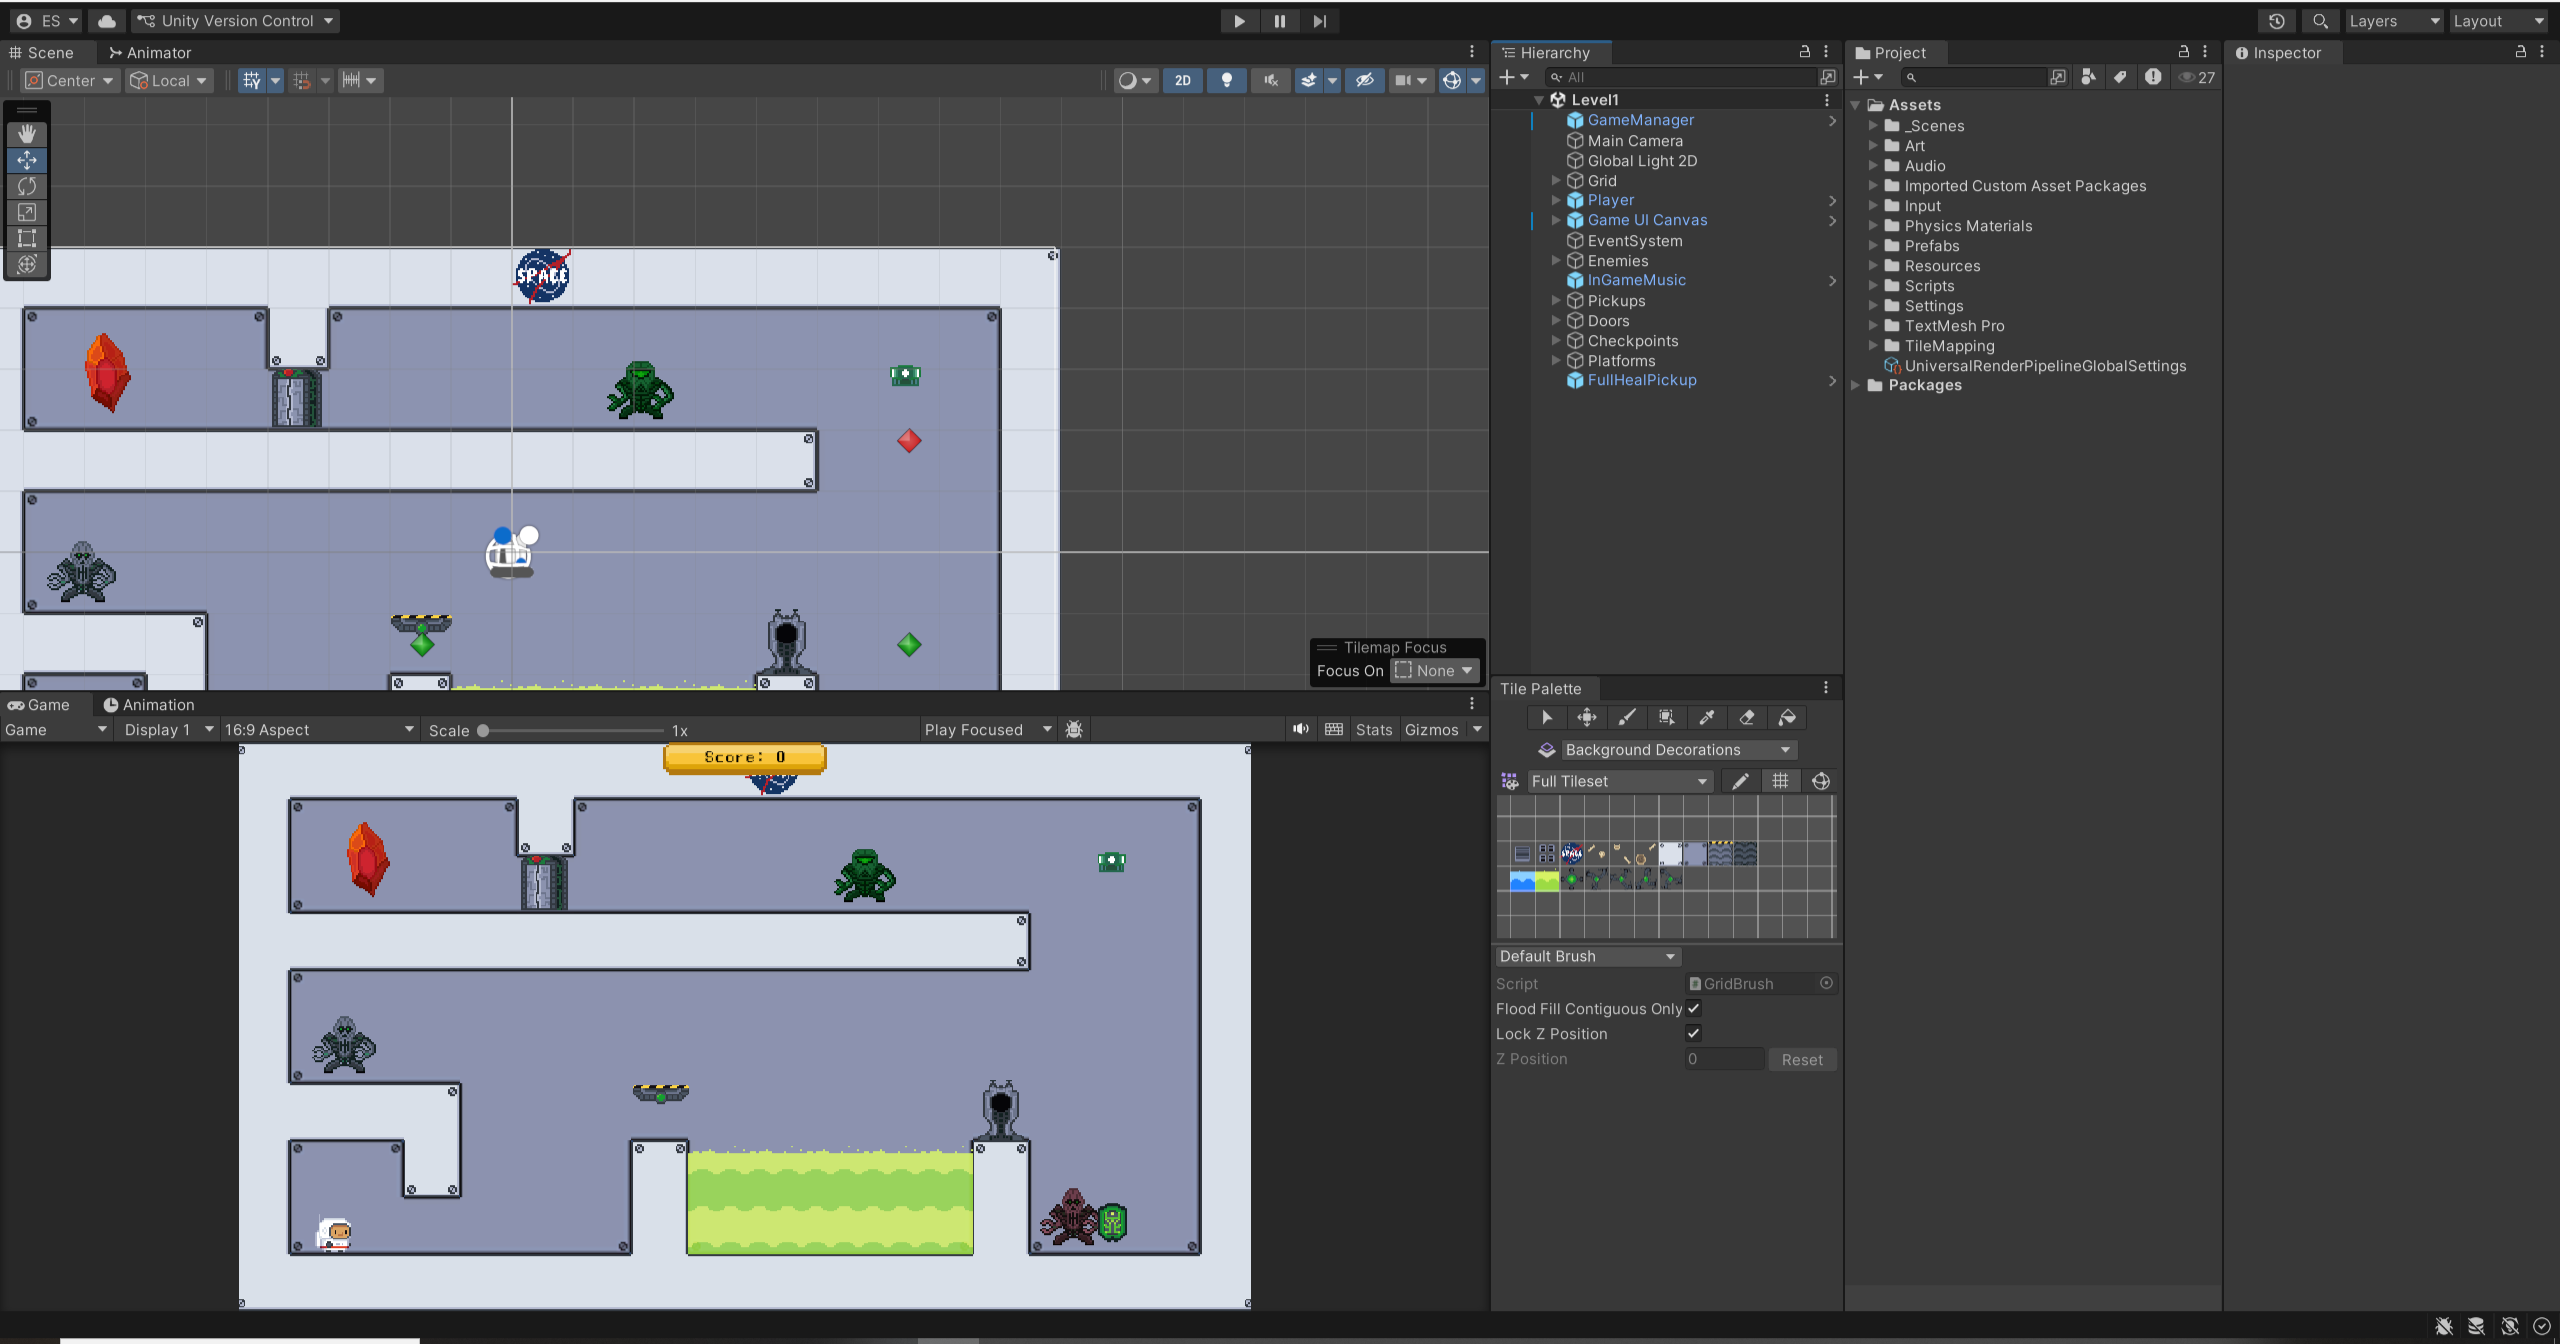This screenshot has width=2560, height=1344.
Task: Click the Game view Scale slider
Action: click(x=572, y=731)
